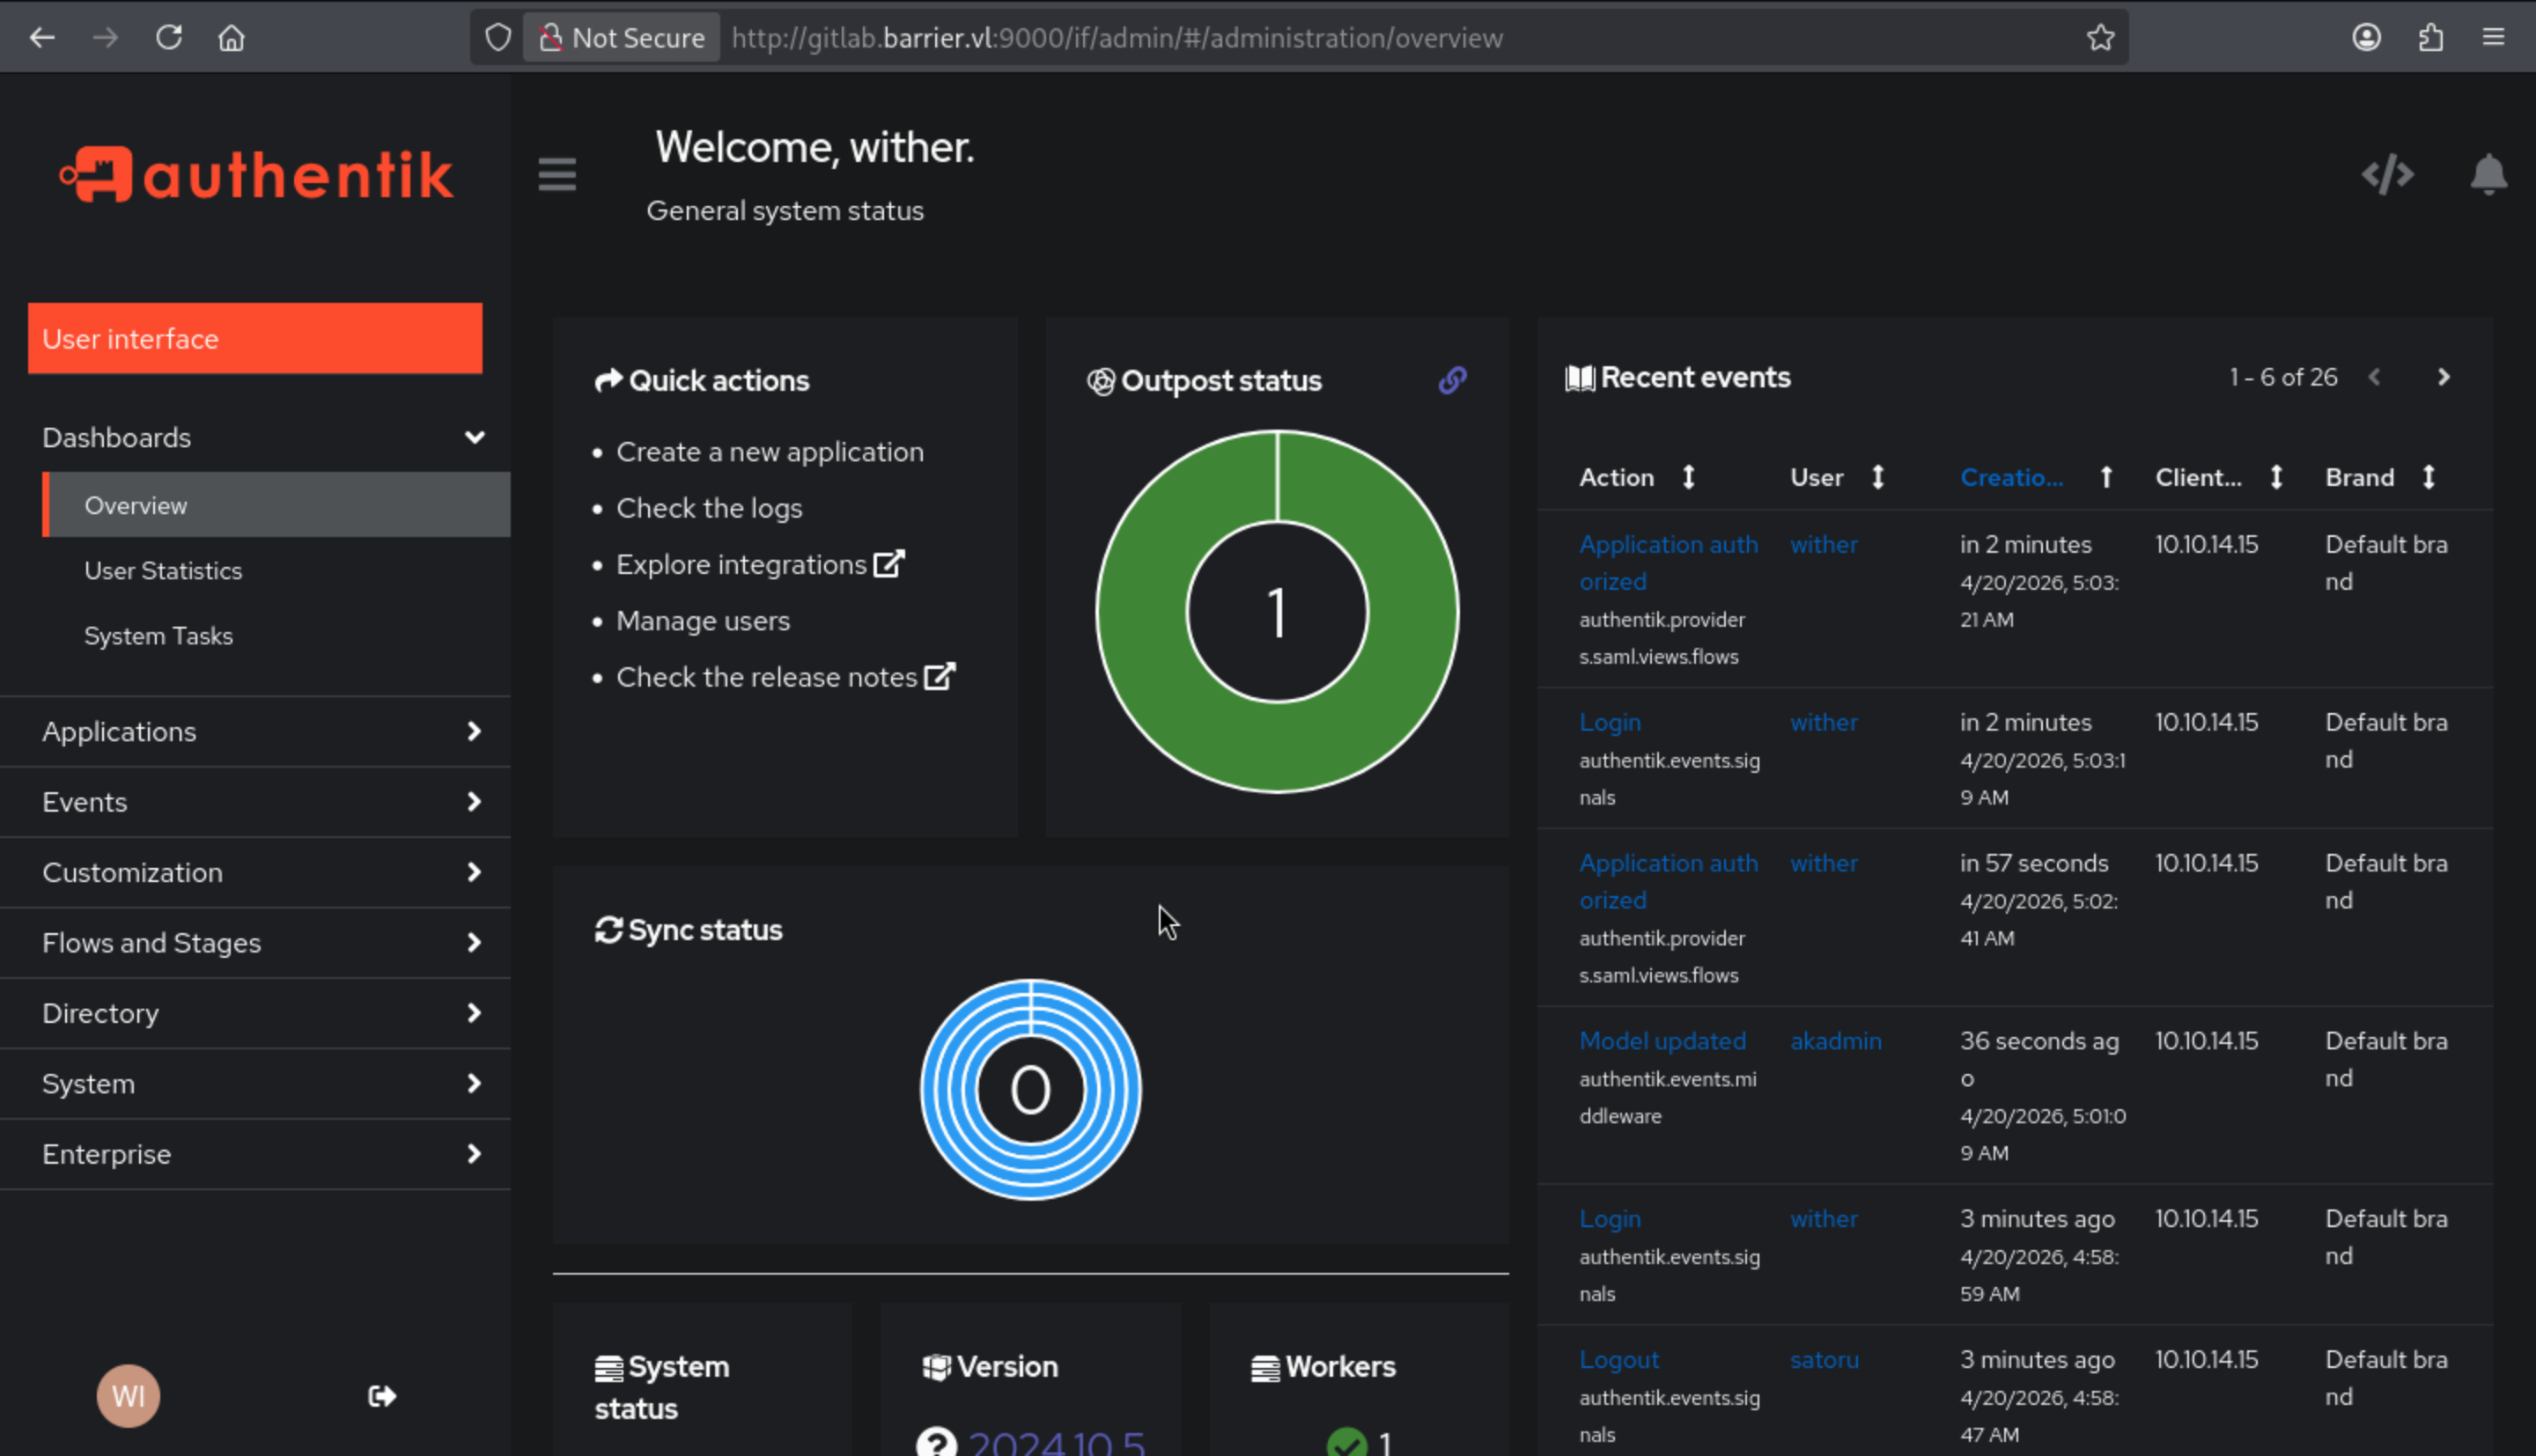
Task: Open the System Tasks page
Action: pos(158,636)
